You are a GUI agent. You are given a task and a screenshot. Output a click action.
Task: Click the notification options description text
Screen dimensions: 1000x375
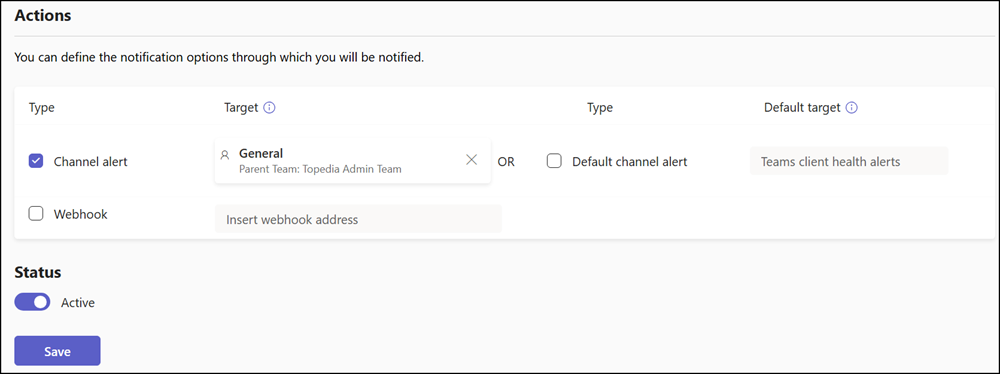coord(219,58)
